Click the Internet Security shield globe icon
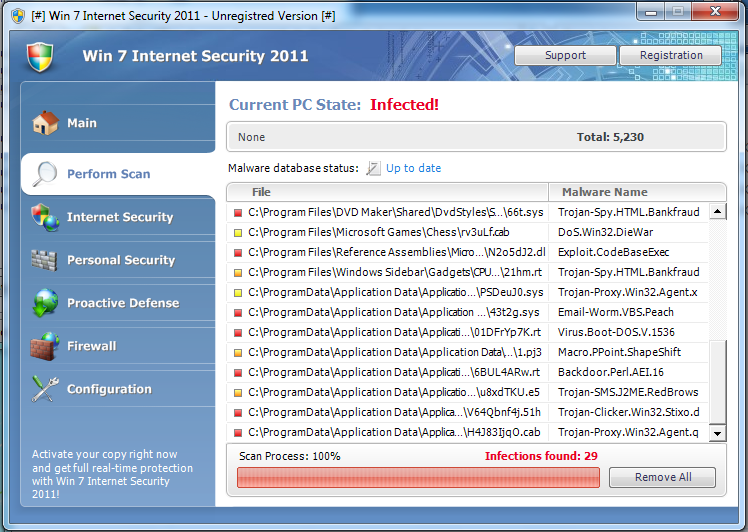 point(45,217)
